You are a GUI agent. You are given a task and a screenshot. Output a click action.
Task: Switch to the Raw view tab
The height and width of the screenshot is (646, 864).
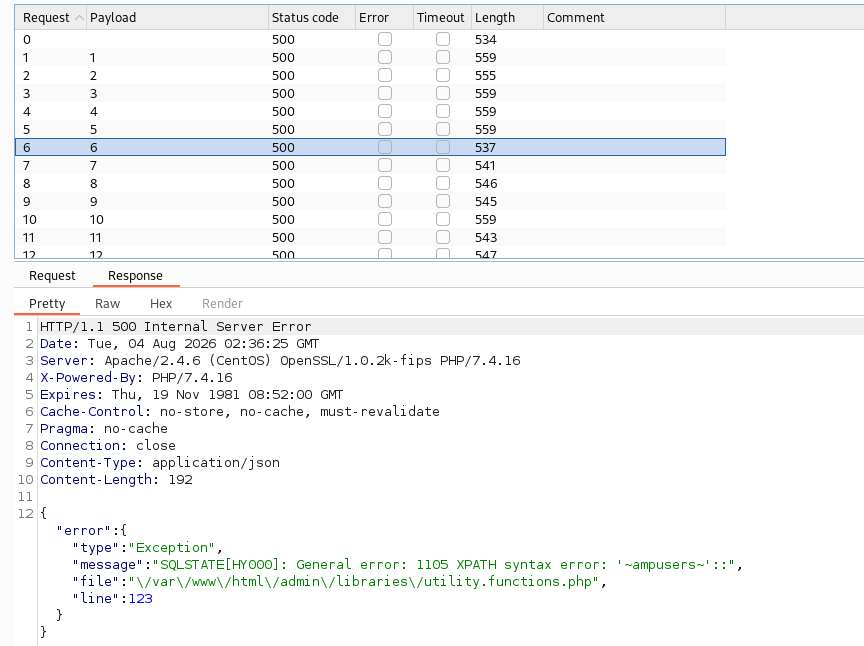[107, 304]
